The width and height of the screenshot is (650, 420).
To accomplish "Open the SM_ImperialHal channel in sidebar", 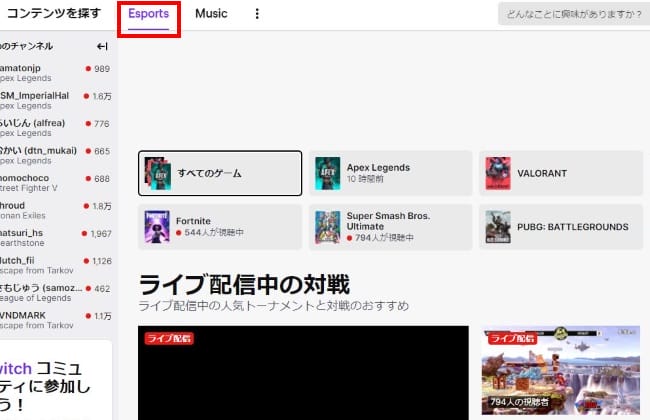I will pyautogui.click(x=56, y=101).
